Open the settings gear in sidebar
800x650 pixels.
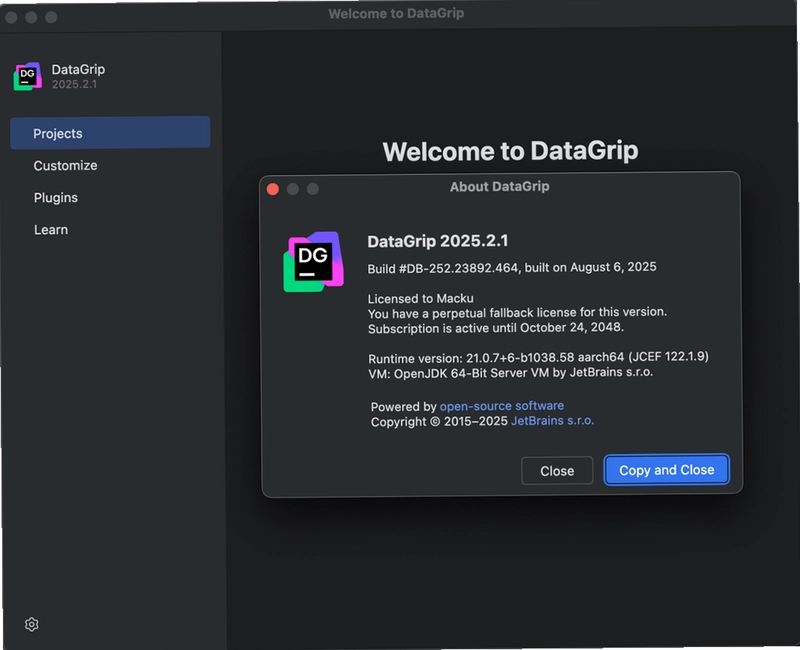coord(32,624)
